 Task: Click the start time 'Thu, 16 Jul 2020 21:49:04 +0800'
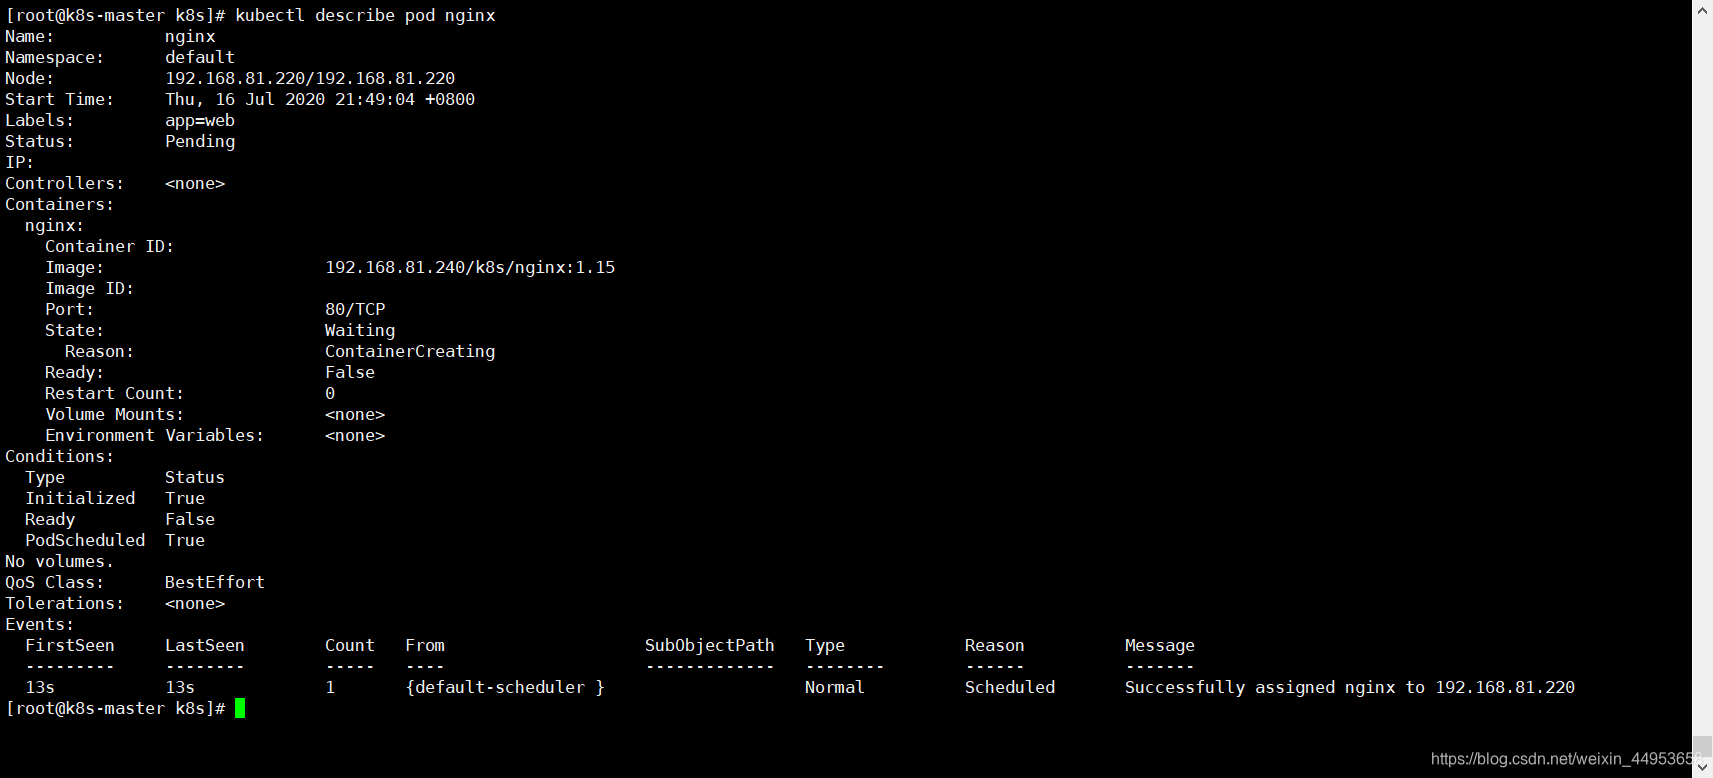(320, 99)
